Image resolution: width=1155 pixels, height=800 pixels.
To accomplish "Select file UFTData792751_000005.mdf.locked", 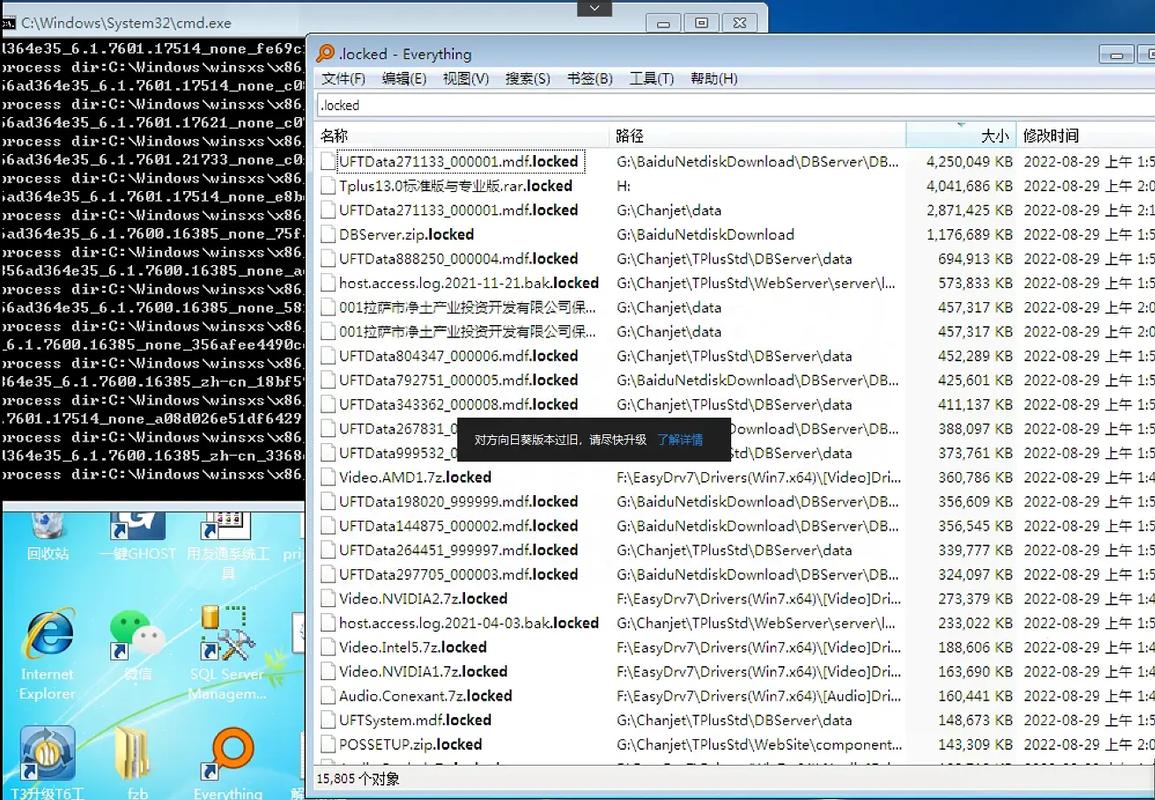I will (x=458, y=380).
